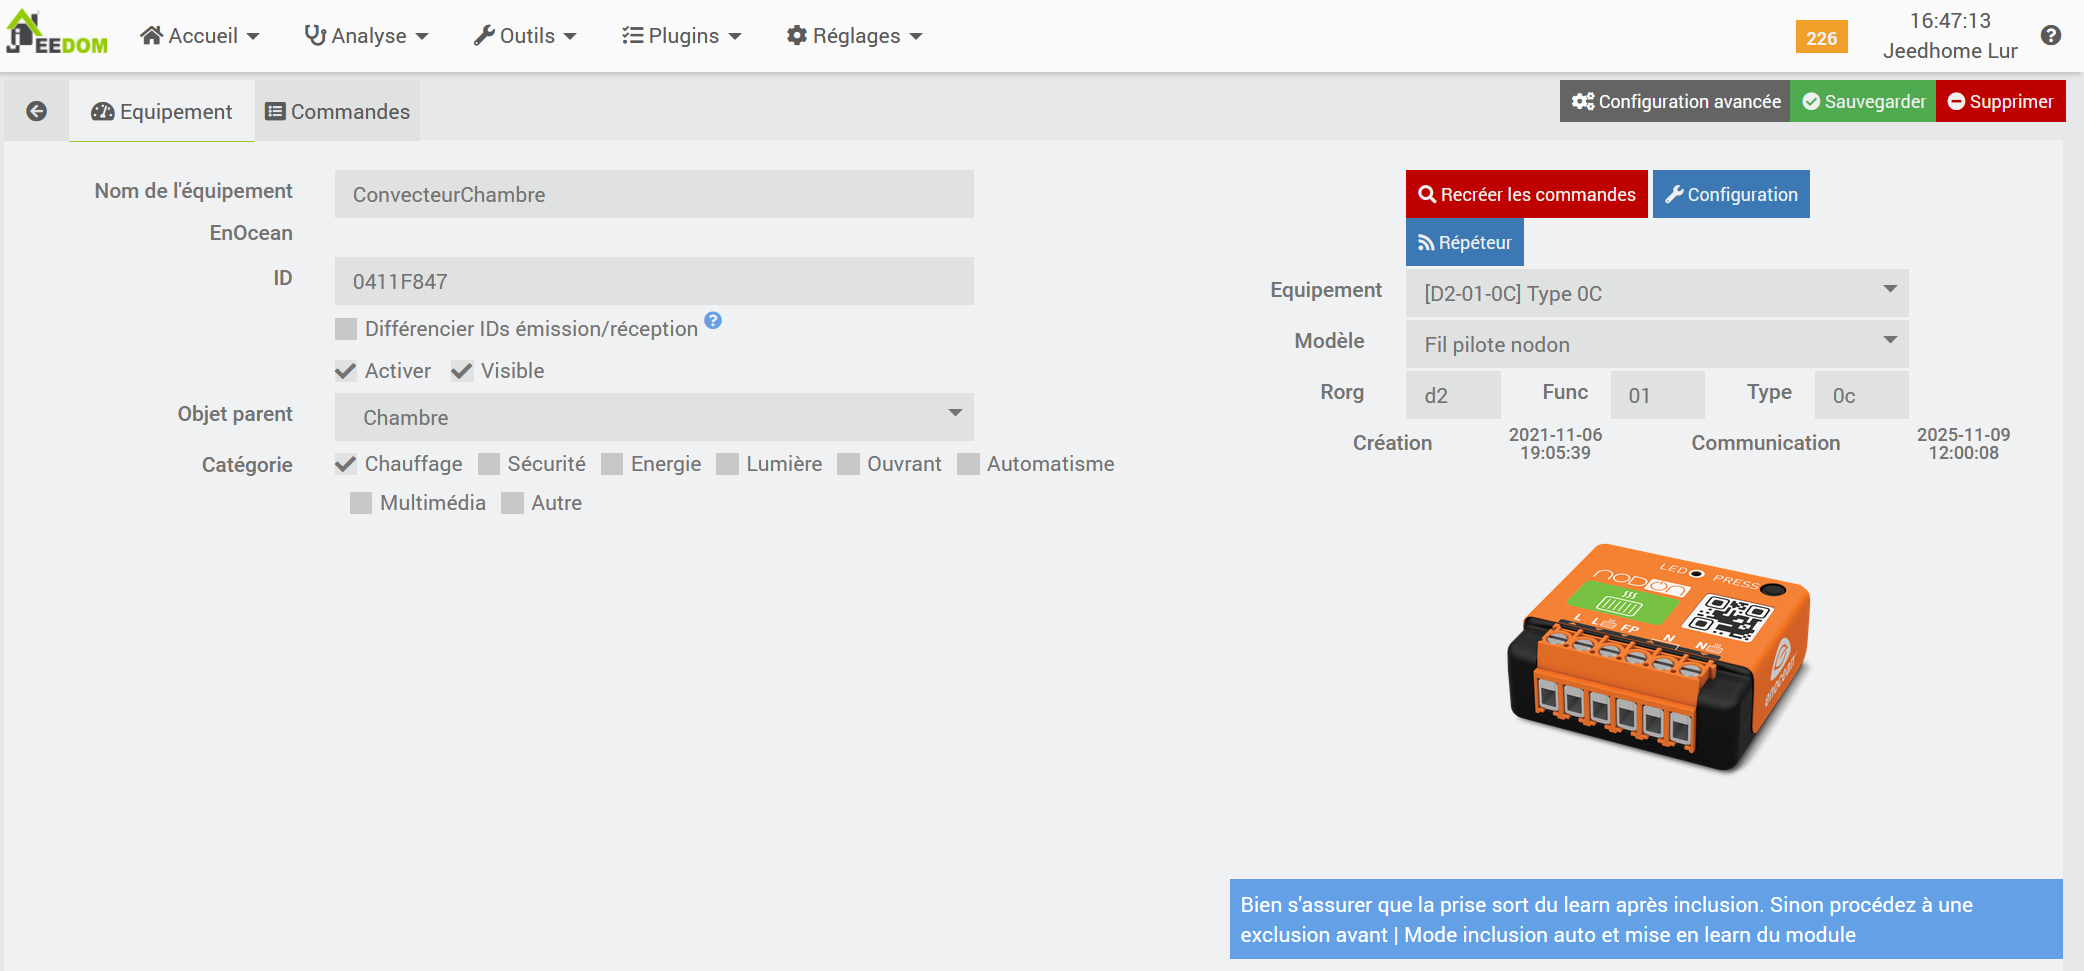This screenshot has height=971, width=2084.
Task: Click the blue help icon beside Différencier IDs
Action: 713,320
